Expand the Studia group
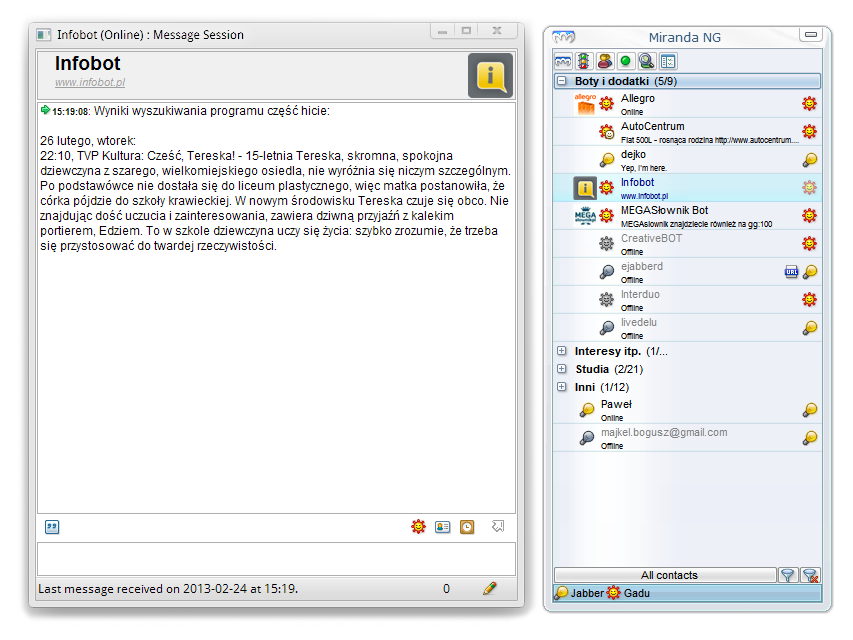The image size is (853, 640). (562, 369)
